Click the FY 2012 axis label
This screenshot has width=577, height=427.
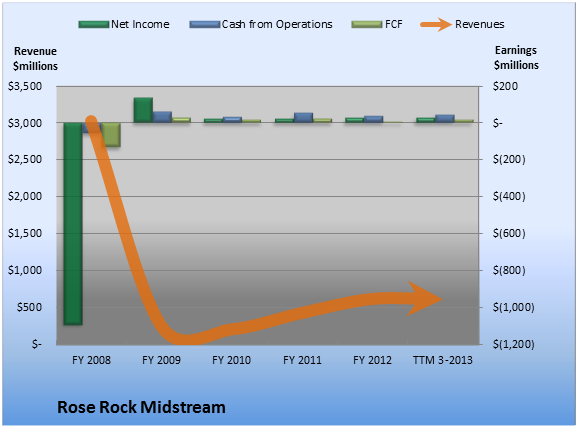(372, 360)
